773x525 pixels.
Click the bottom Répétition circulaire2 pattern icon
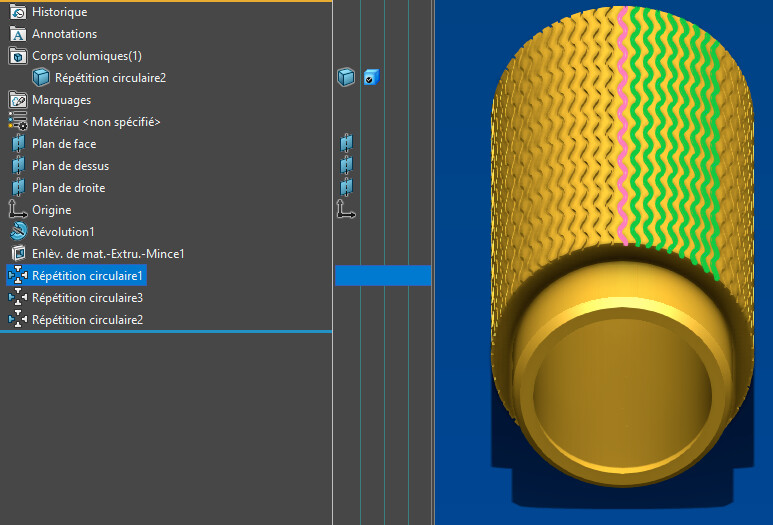[18, 319]
